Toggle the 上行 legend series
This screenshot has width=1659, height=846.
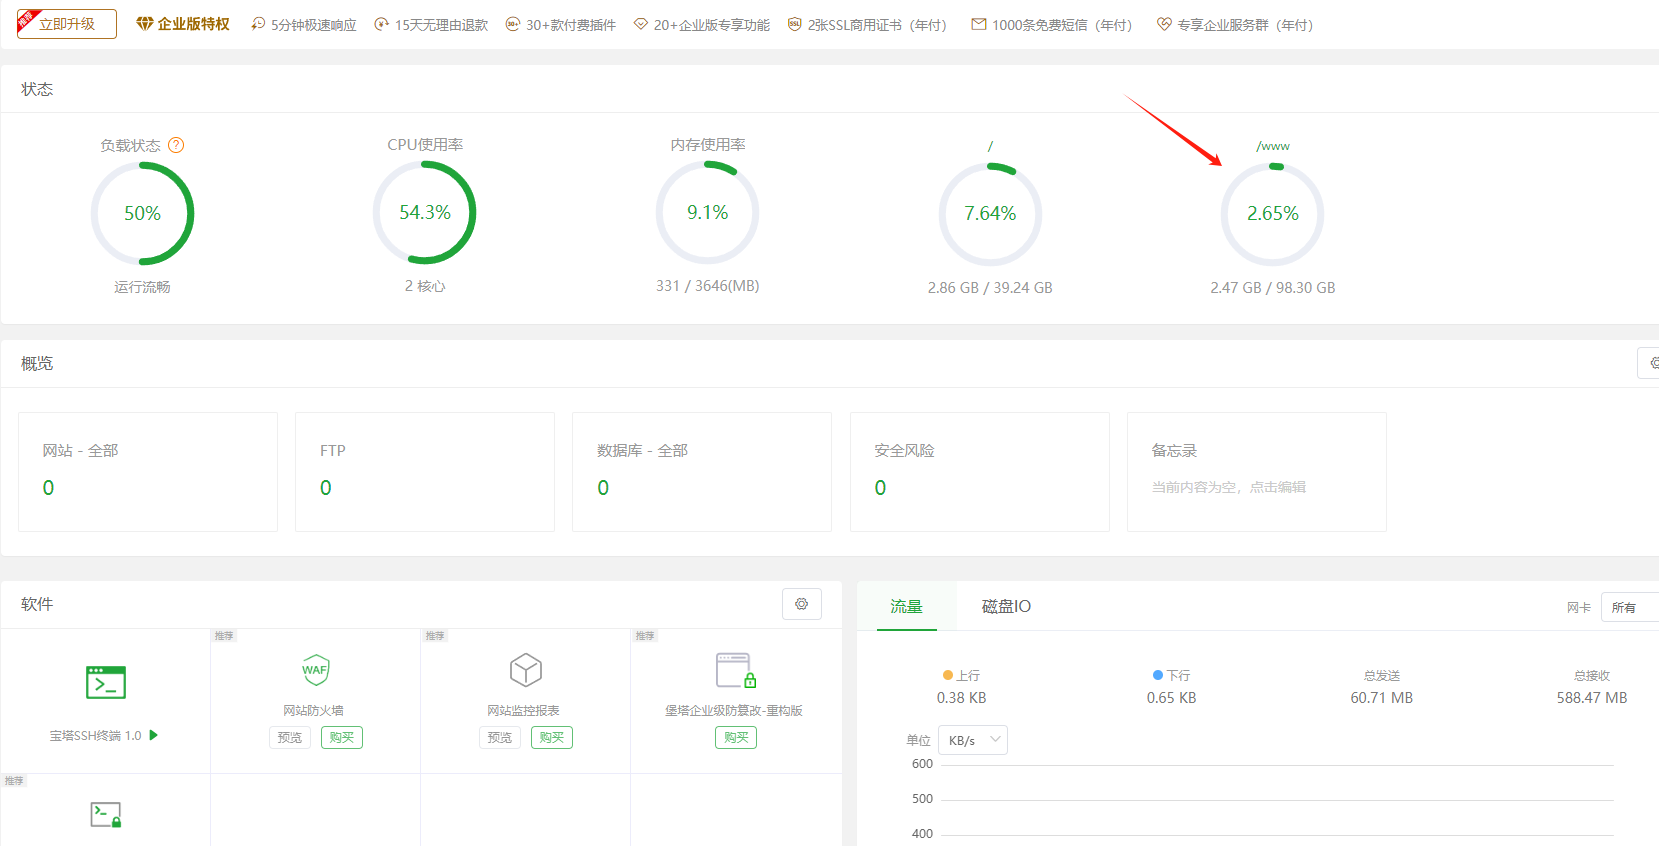click(x=961, y=676)
